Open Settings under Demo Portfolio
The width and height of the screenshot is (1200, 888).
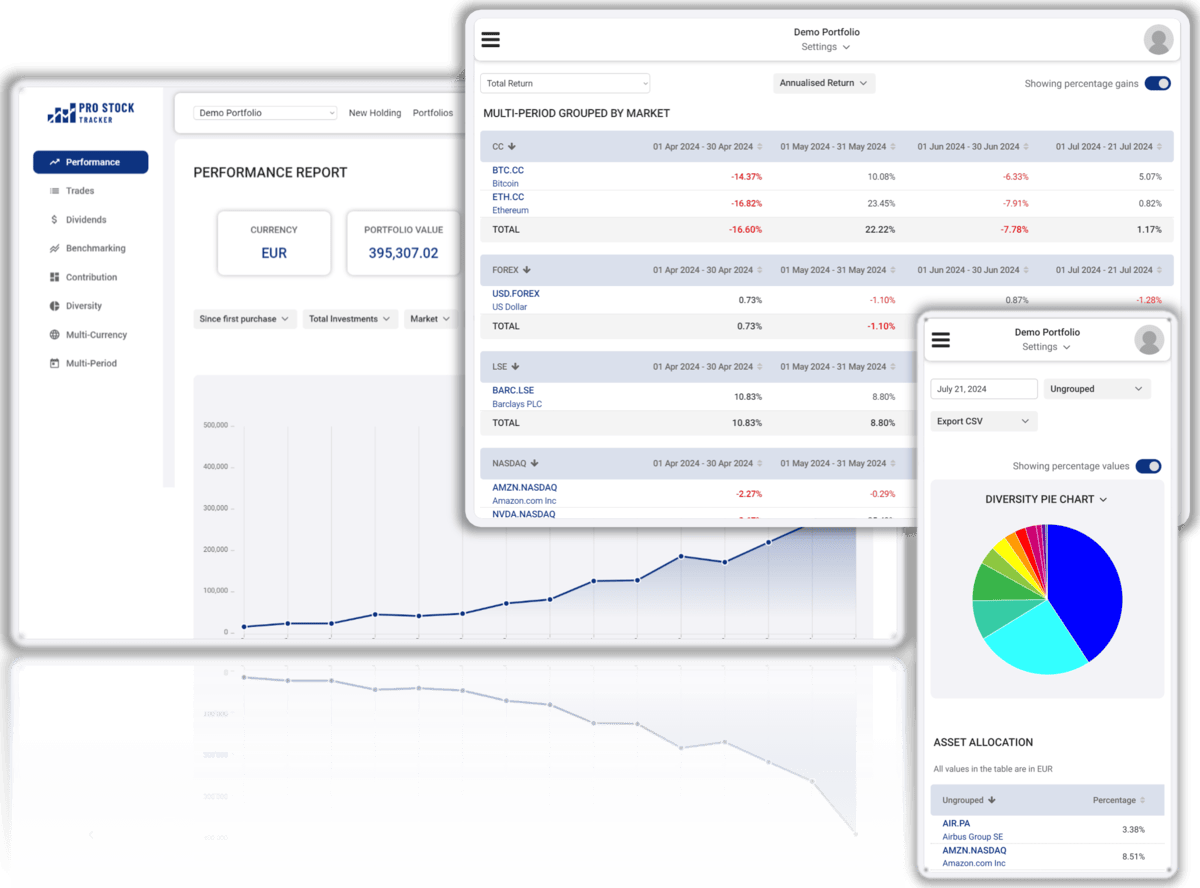coord(826,46)
